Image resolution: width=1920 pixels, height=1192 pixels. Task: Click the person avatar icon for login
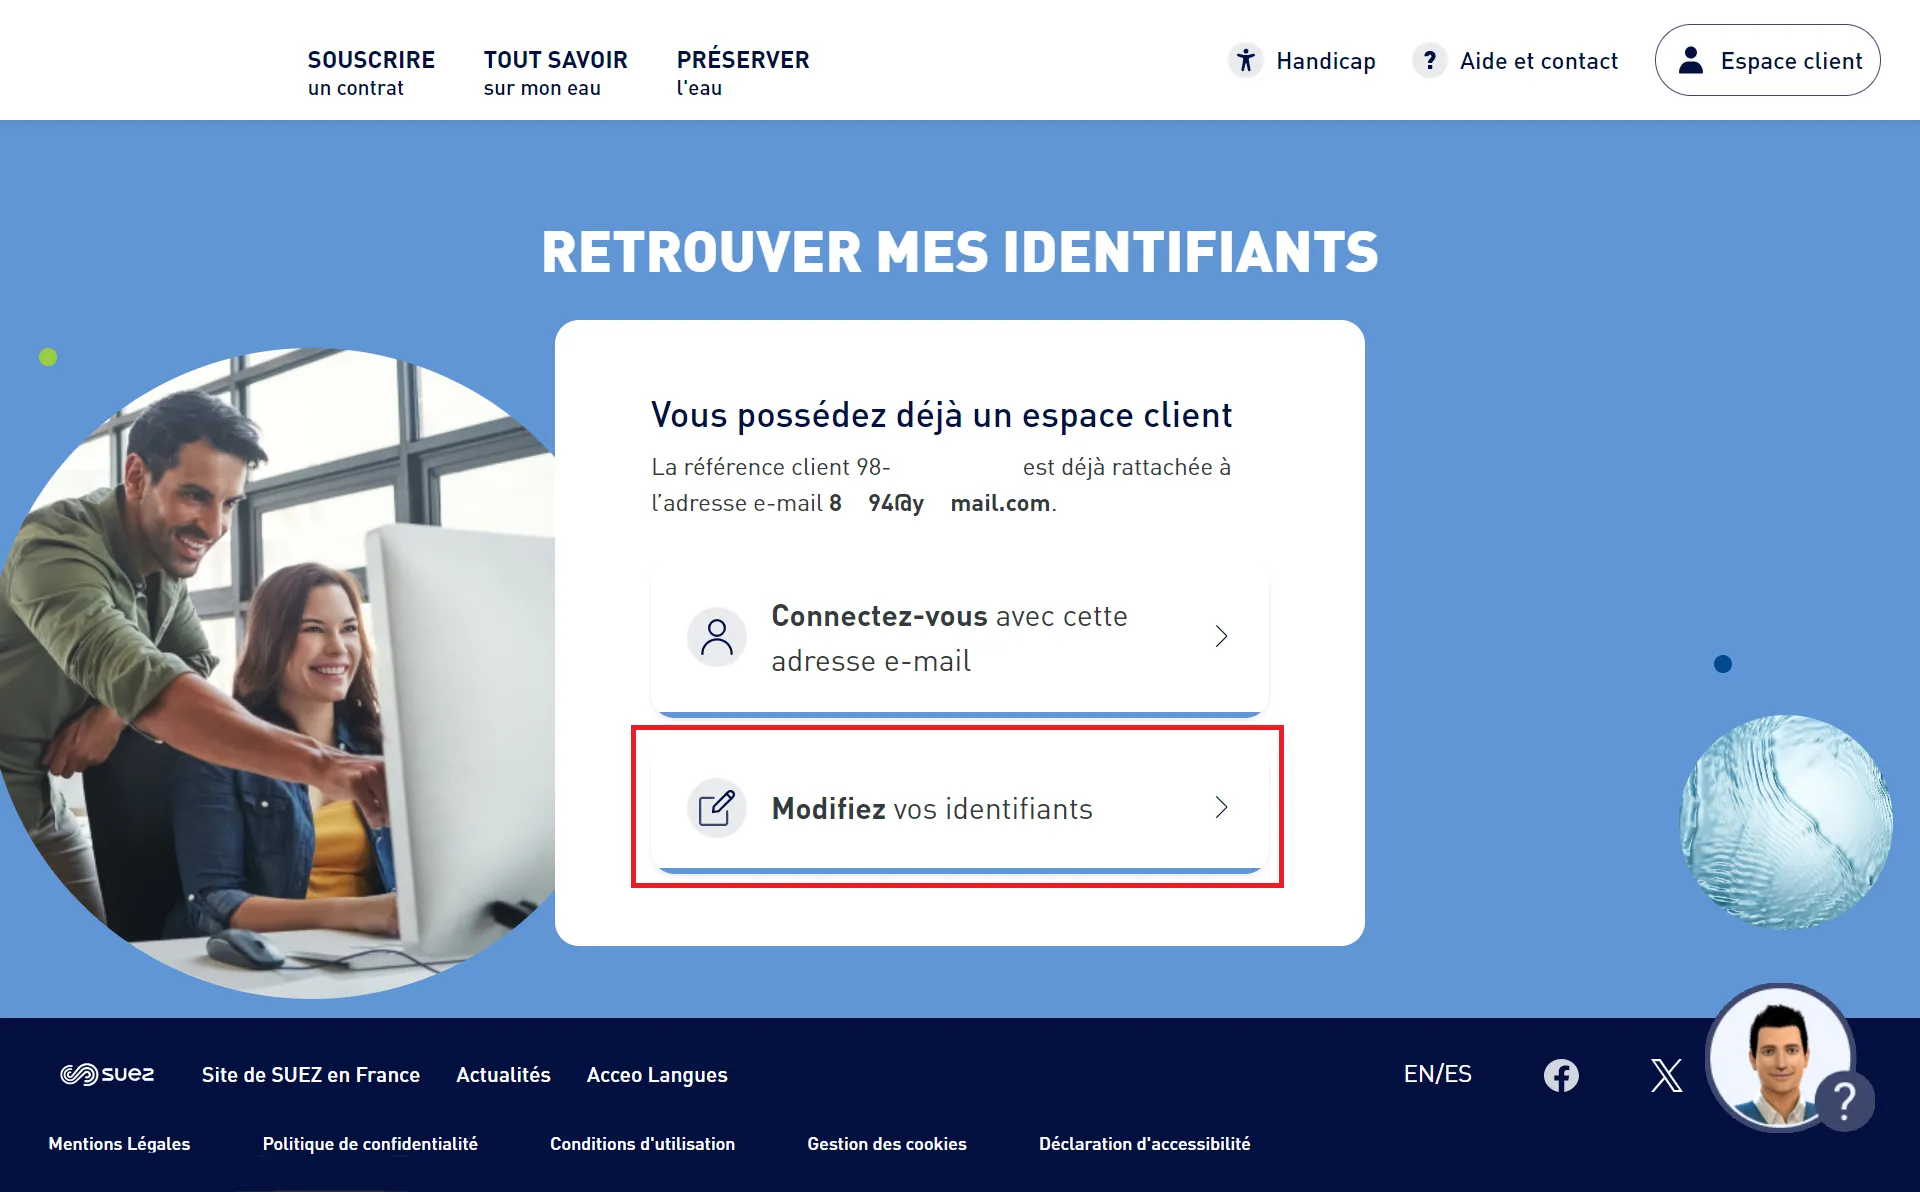(x=1691, y=59)
